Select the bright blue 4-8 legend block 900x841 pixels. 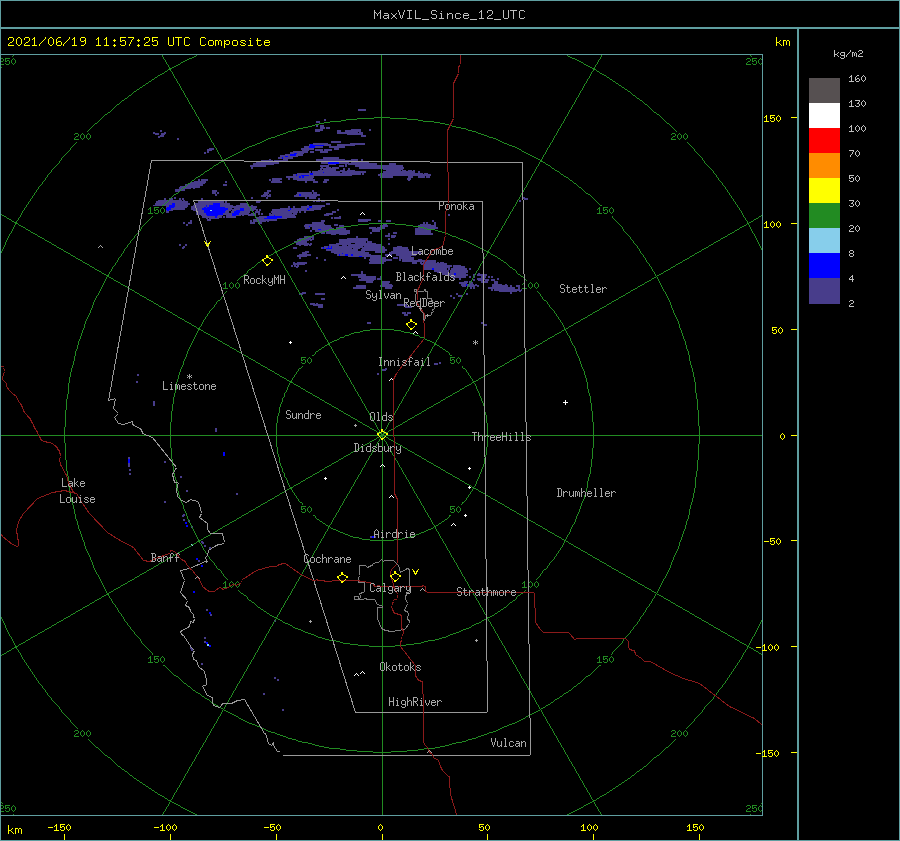pyautogui.click(x=824, y=266)
